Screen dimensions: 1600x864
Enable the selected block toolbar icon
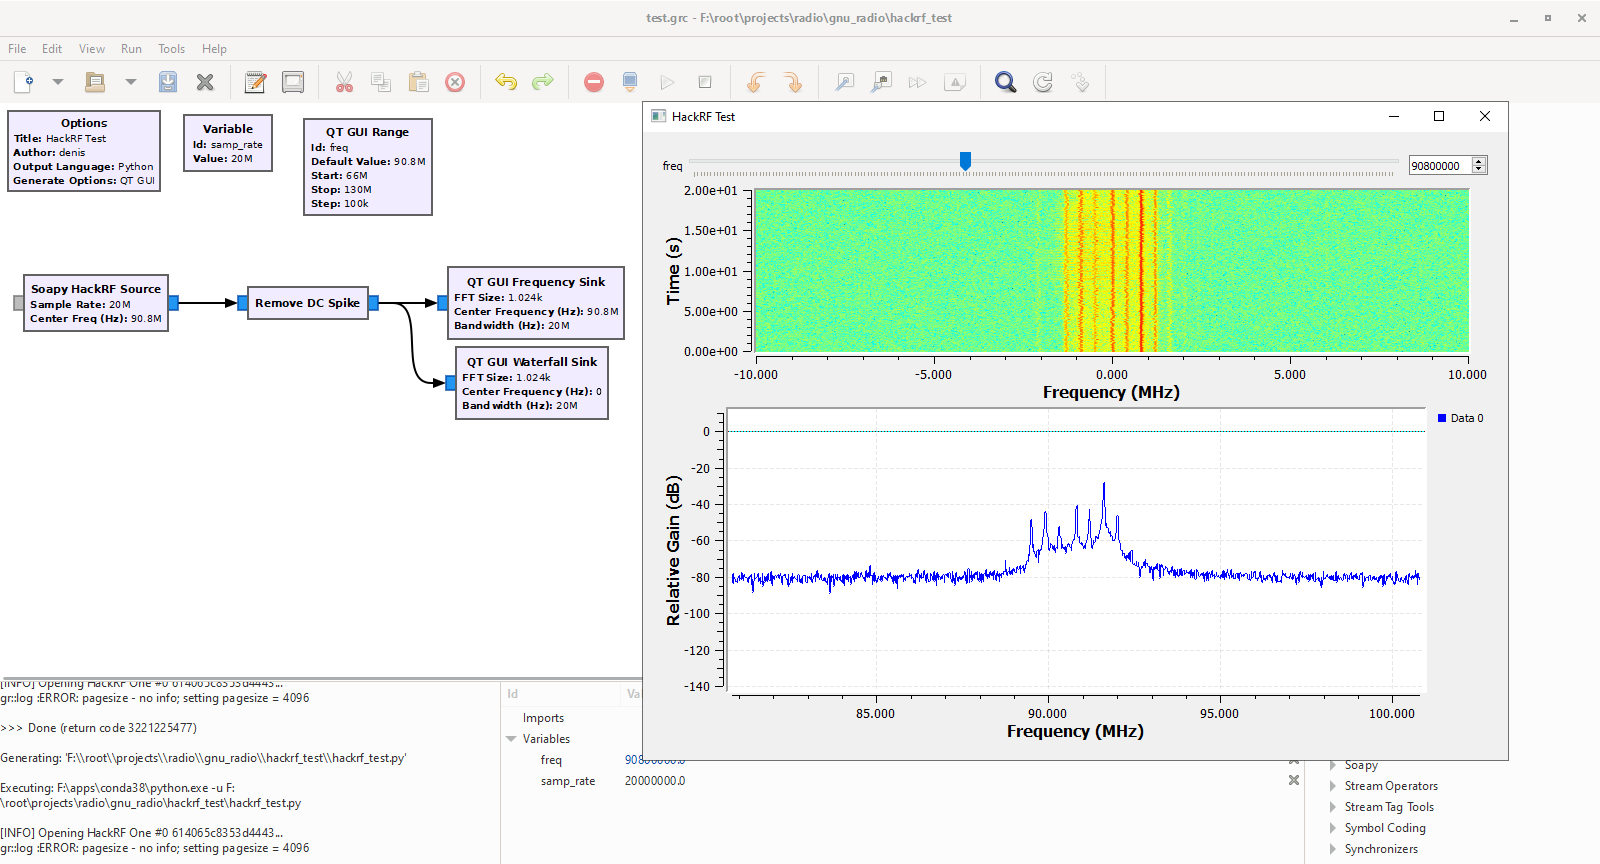click(x=844, y=82)
